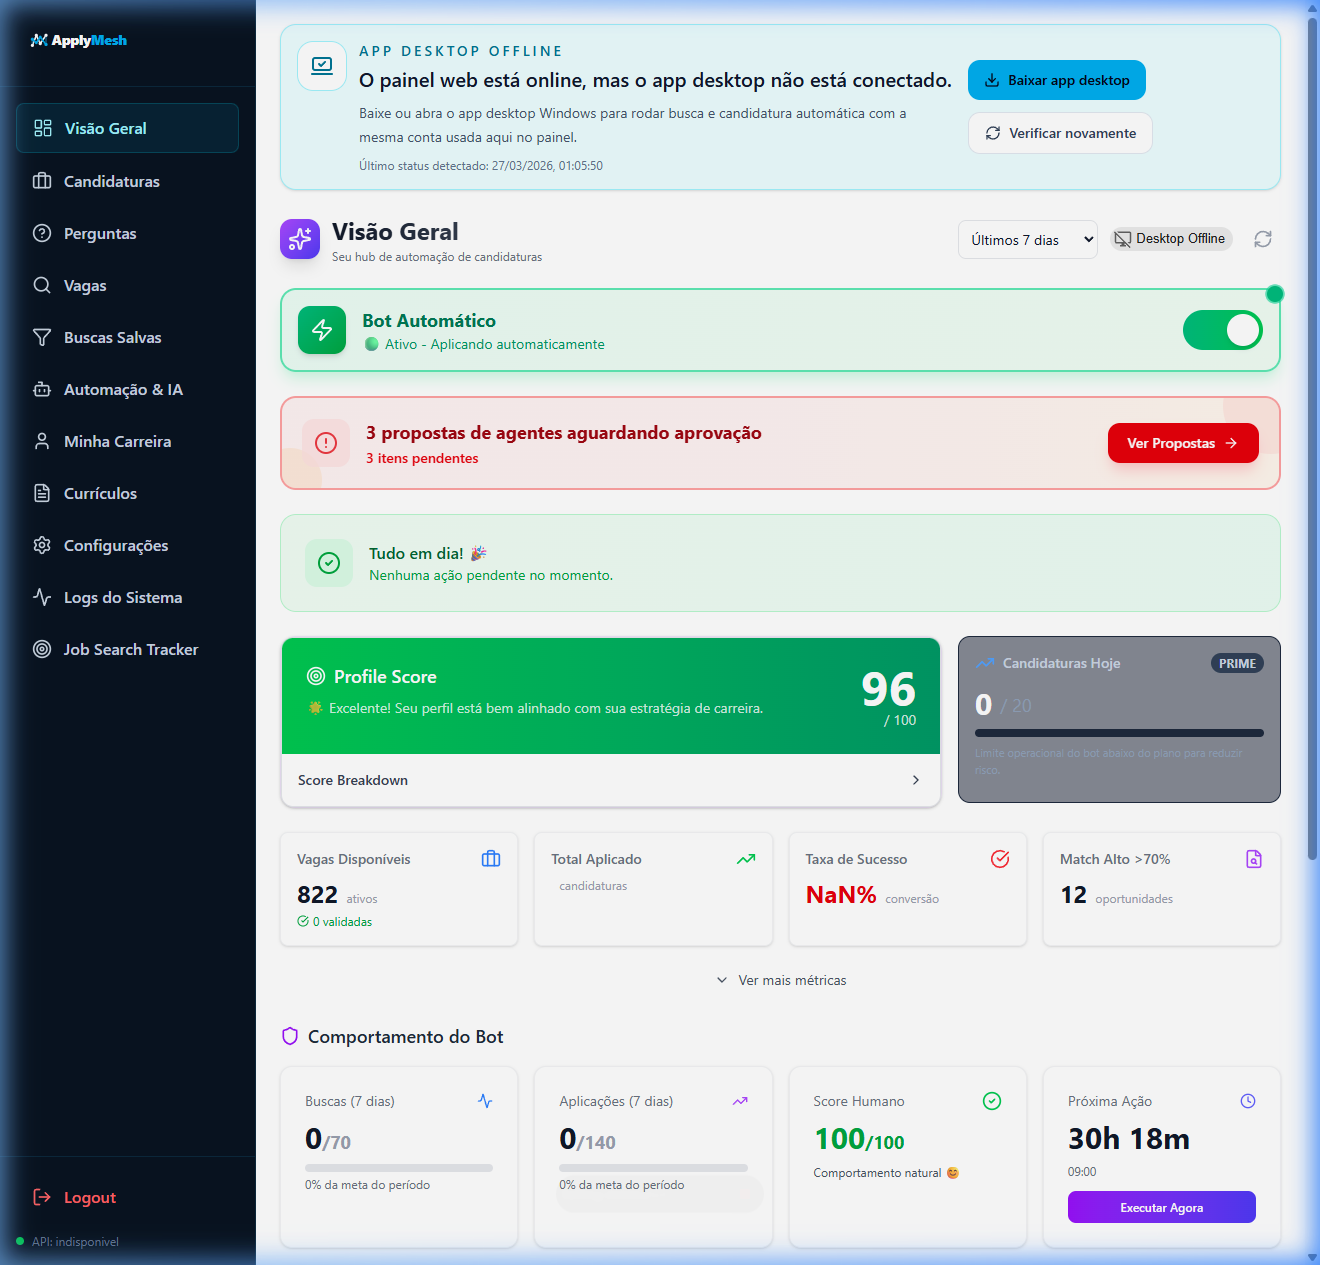1320x1265 pixels.
Task: Click the Desktop Offline status indicator
Action: 1170,239
